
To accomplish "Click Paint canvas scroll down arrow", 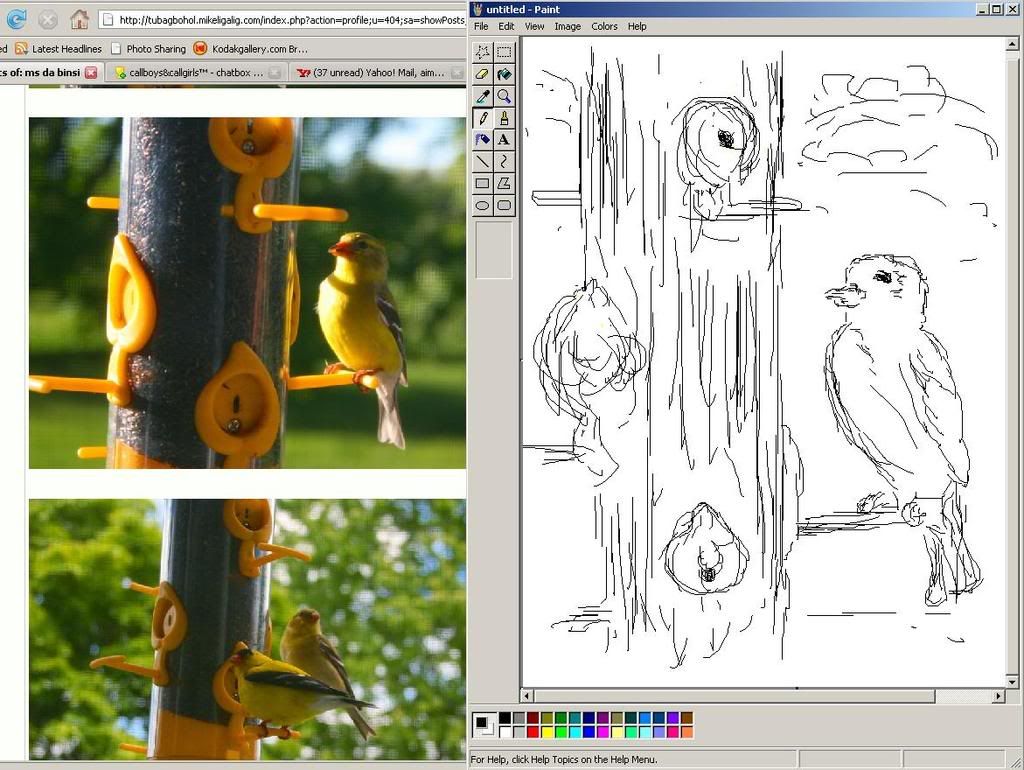I will coord(1012,682).
